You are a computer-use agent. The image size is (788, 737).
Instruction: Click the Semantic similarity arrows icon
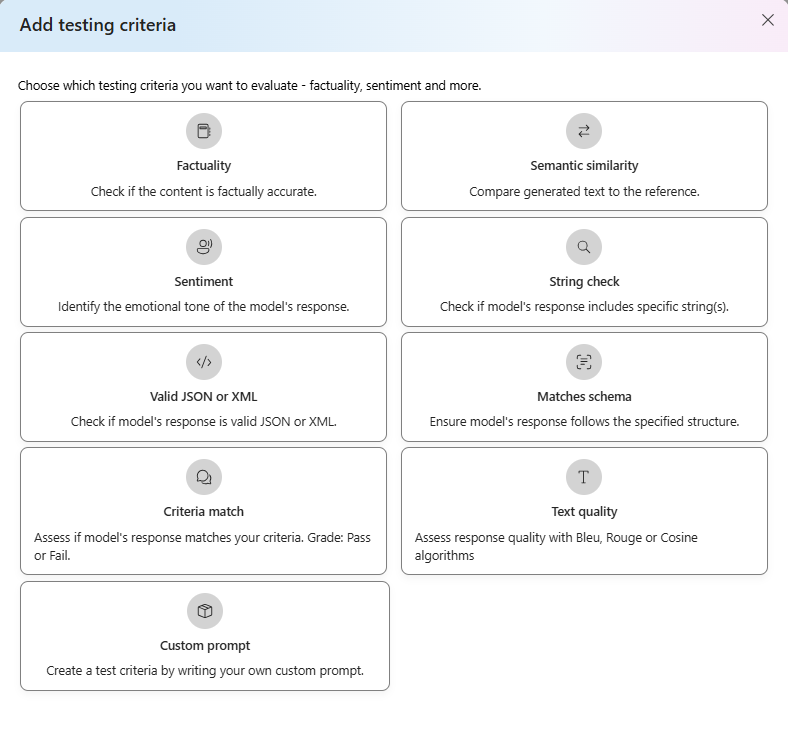click(583, 131)
